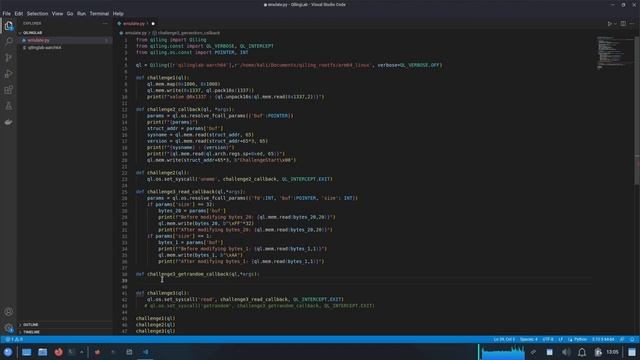Open the Selection menu

[x=38, y=13]
